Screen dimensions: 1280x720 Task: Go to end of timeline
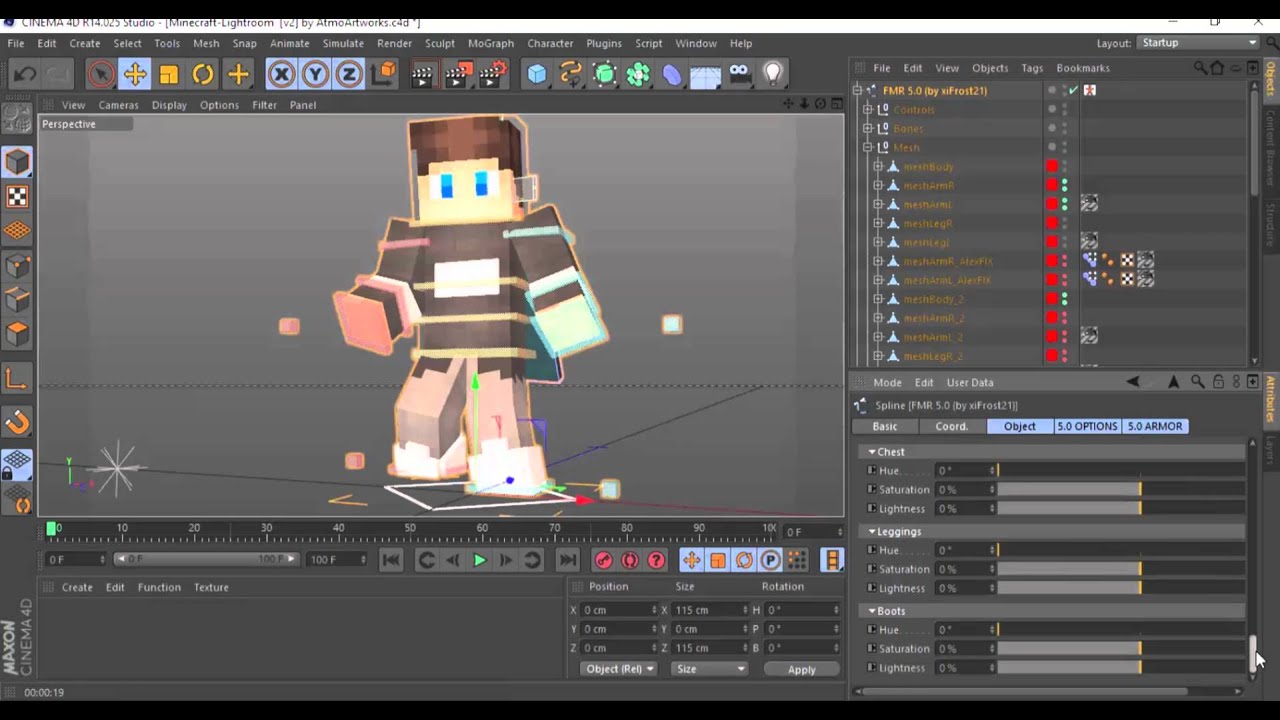[567, 560]
